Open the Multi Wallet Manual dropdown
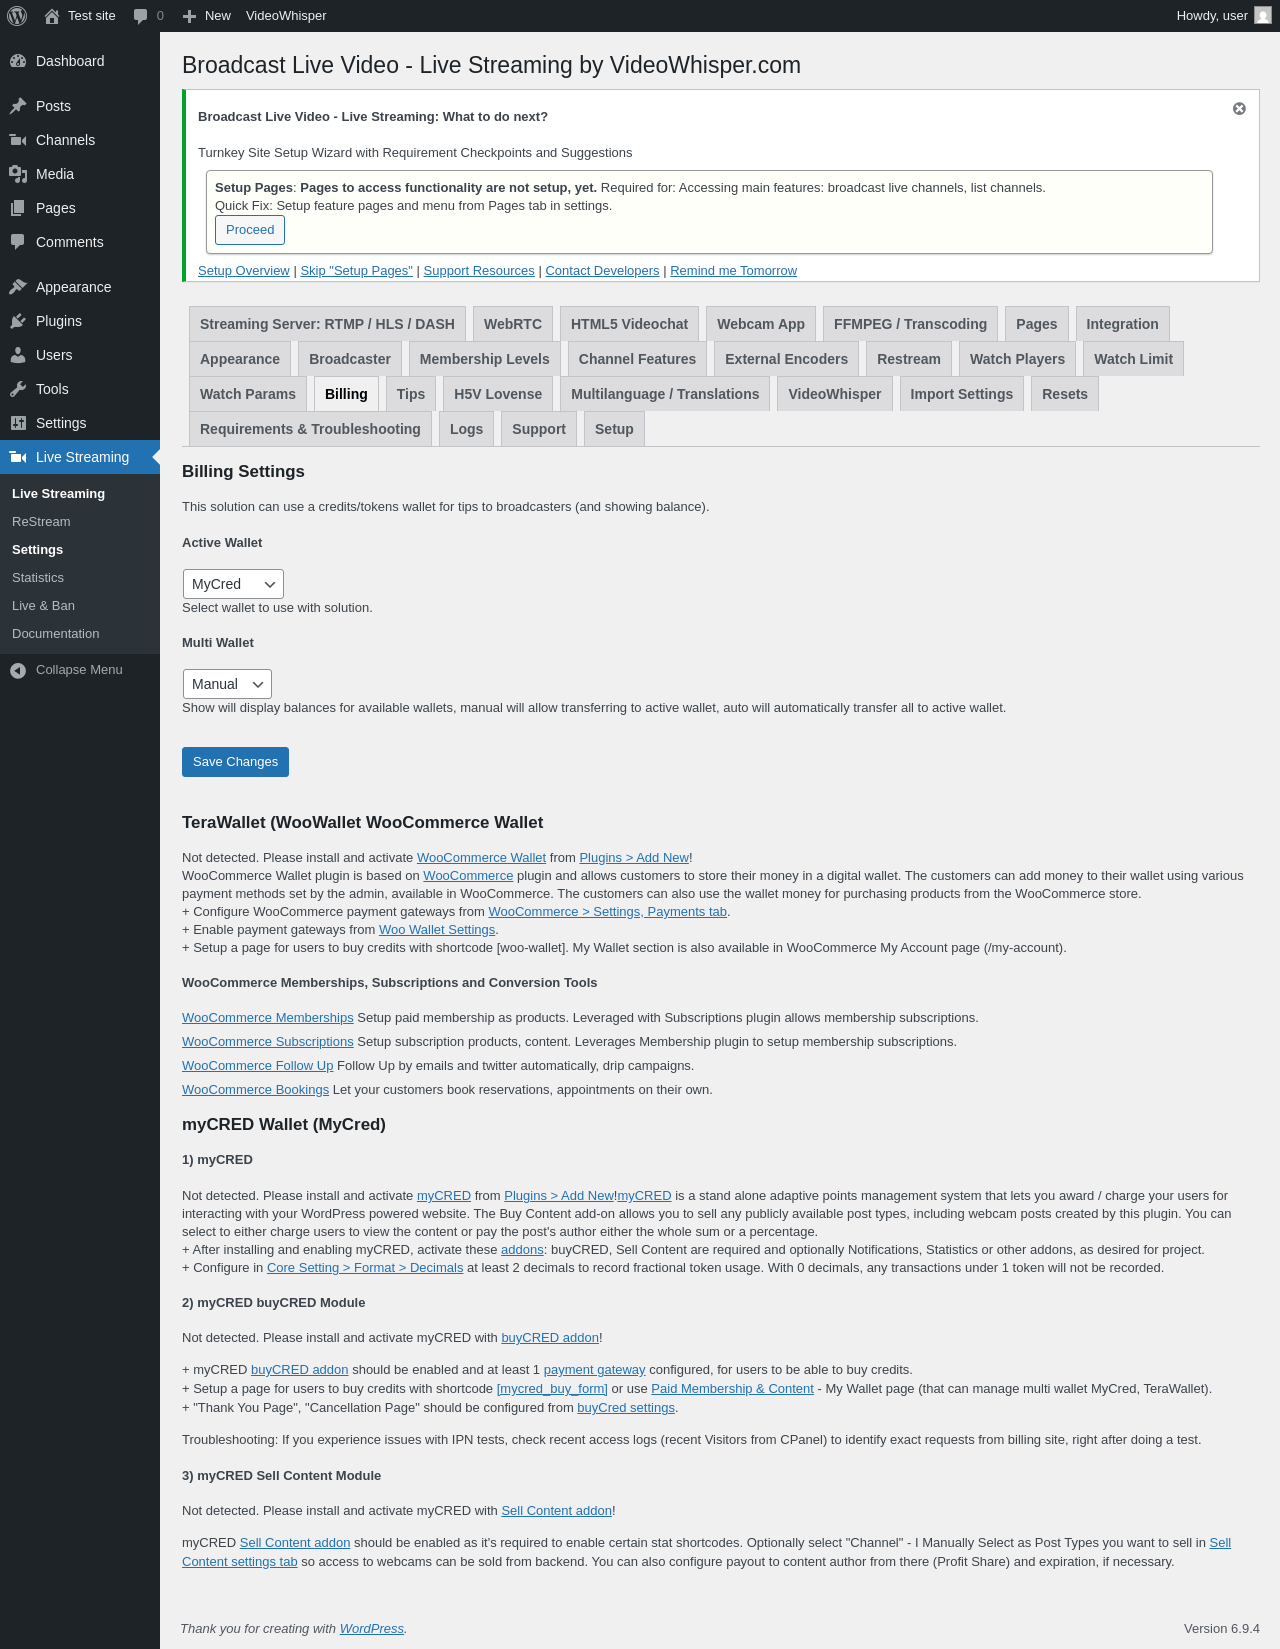The height and width of the screenshot is (1649, 1280). click(227, 684)
